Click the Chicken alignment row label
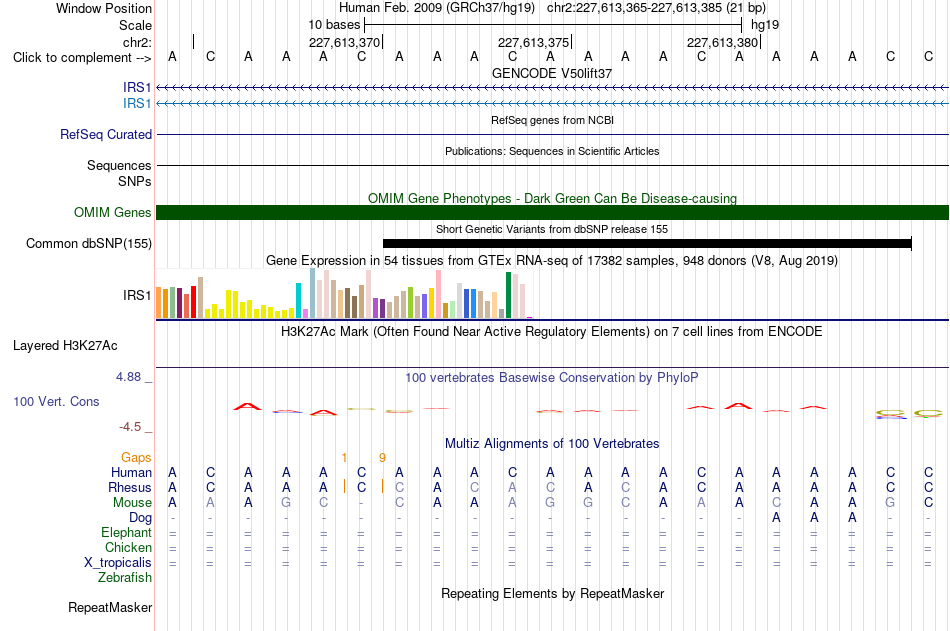Screen dimensions: 950x631 [x=128, y=547]
